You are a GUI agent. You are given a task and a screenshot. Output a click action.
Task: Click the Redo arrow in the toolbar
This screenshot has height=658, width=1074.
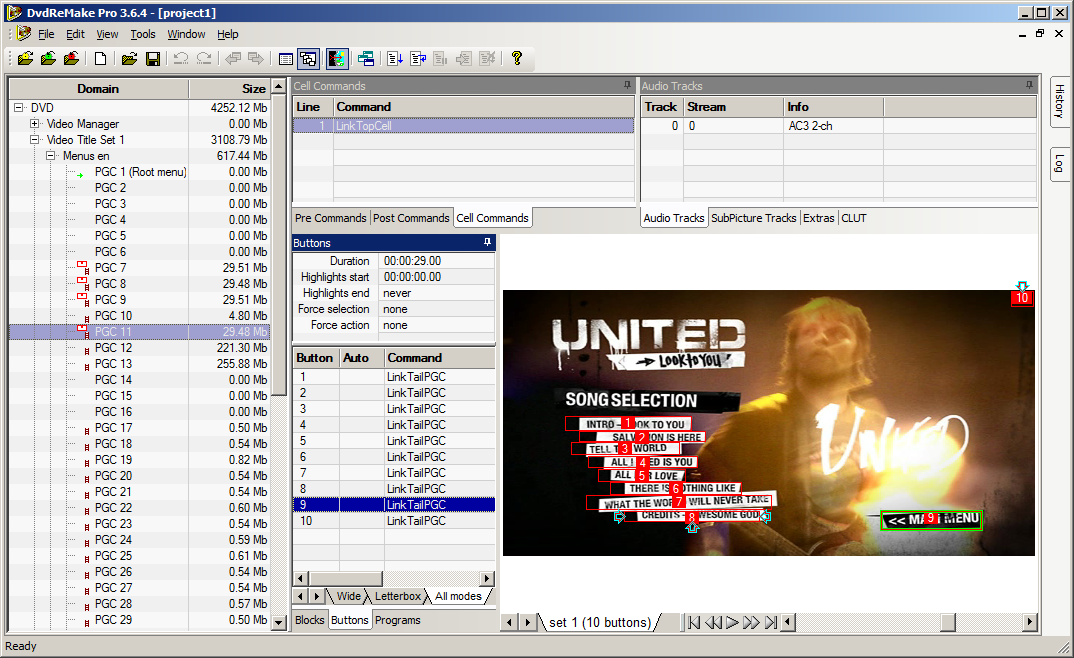pos(204,59)
